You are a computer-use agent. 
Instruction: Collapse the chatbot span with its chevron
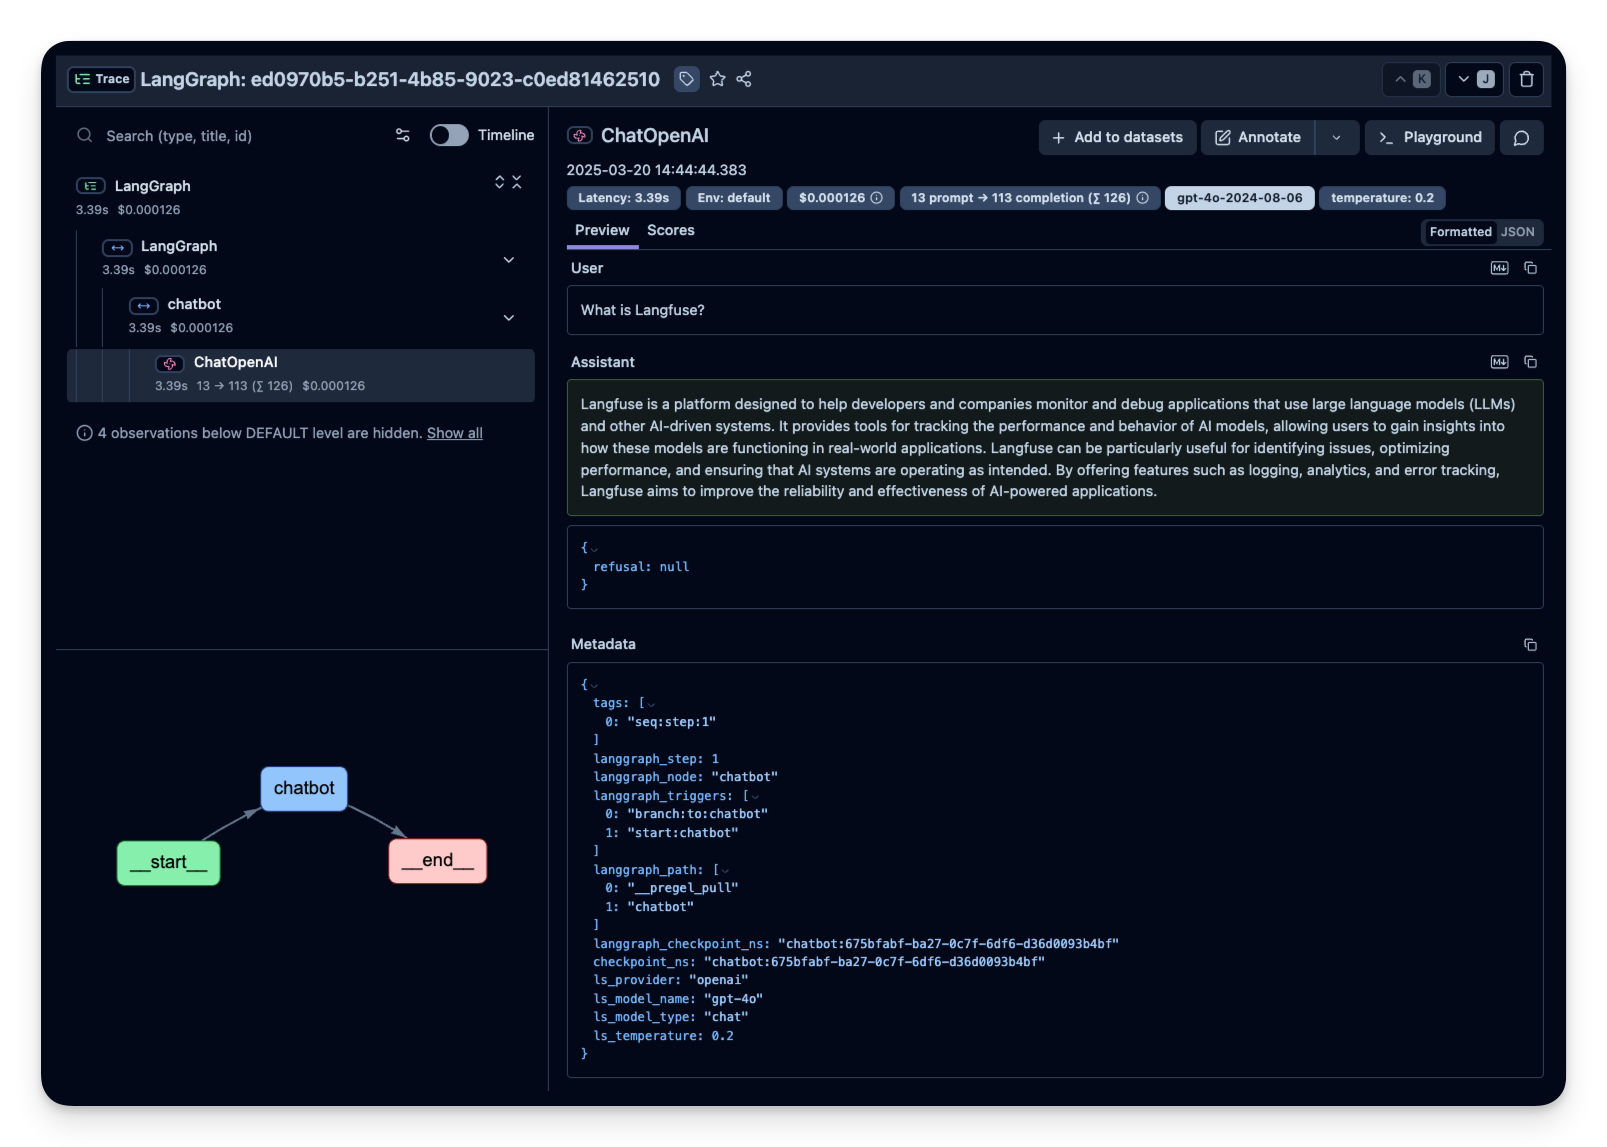pyautogui.click(x=509, y=317)
